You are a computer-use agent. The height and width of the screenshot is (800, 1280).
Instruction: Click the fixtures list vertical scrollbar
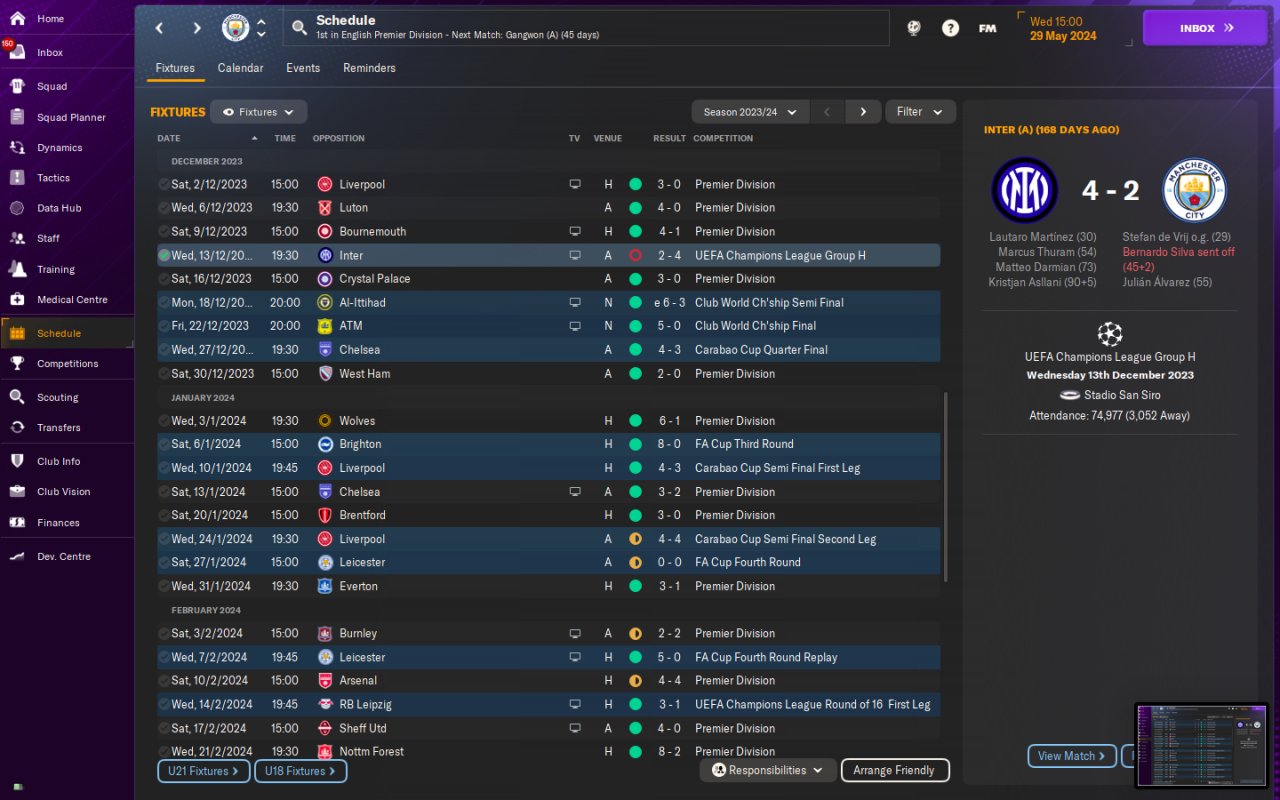[x=944, y=485]
